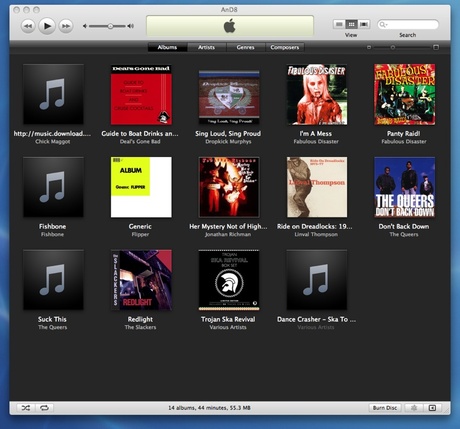The width and height of the screenshot is (460, 429).
Task: Skip forward with the next track button
Action: (66, 26)
